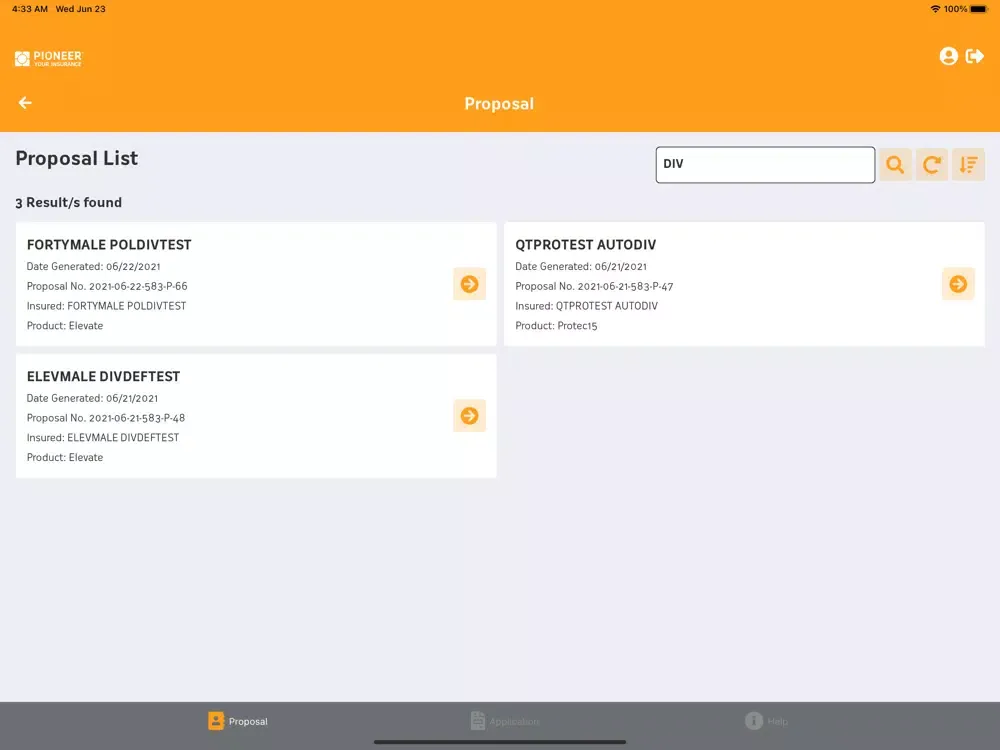The image size is (1000, 750).
Task: Click Product: Elevate in FORTYMALE card
Action: click(x=65, y=326)
